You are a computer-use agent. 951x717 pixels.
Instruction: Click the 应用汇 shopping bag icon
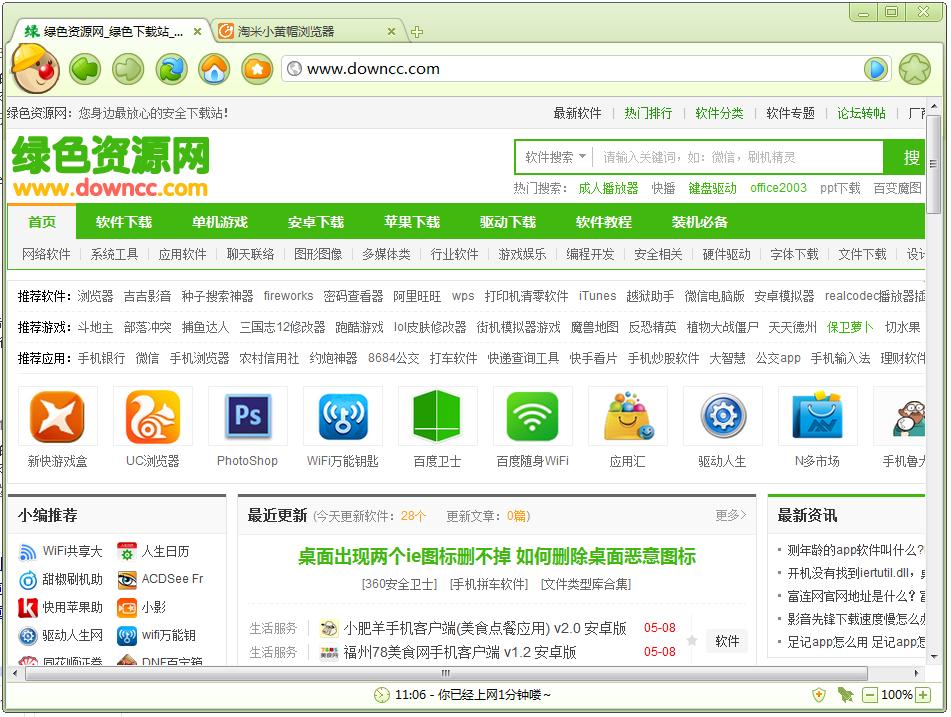tap(627, 417)
